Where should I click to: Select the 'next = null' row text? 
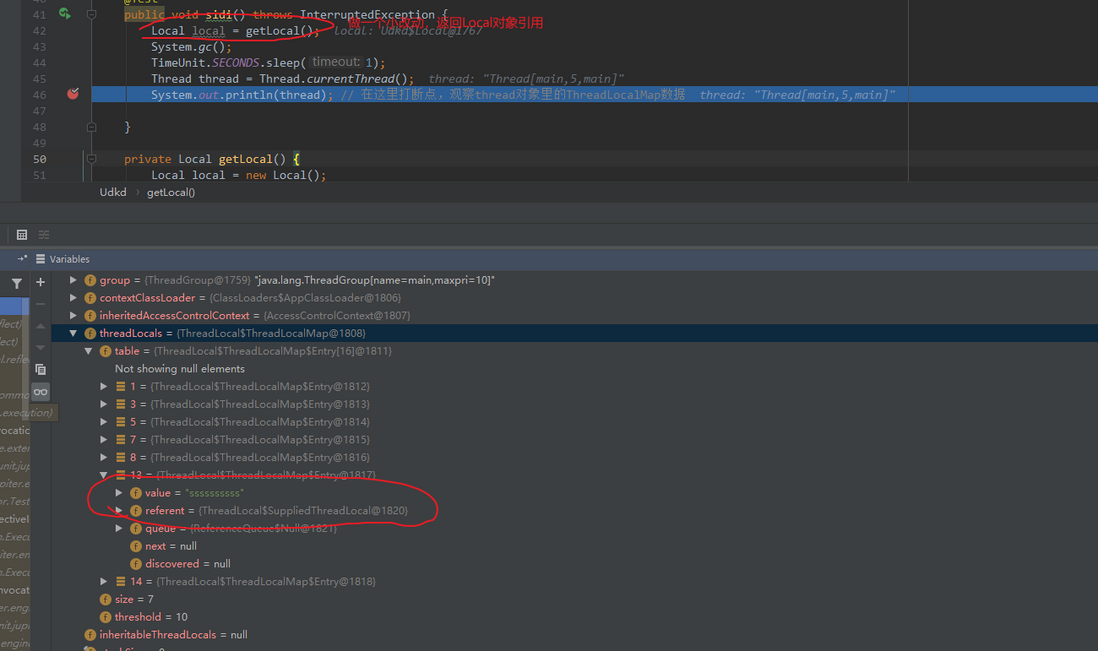pos(171,546)
